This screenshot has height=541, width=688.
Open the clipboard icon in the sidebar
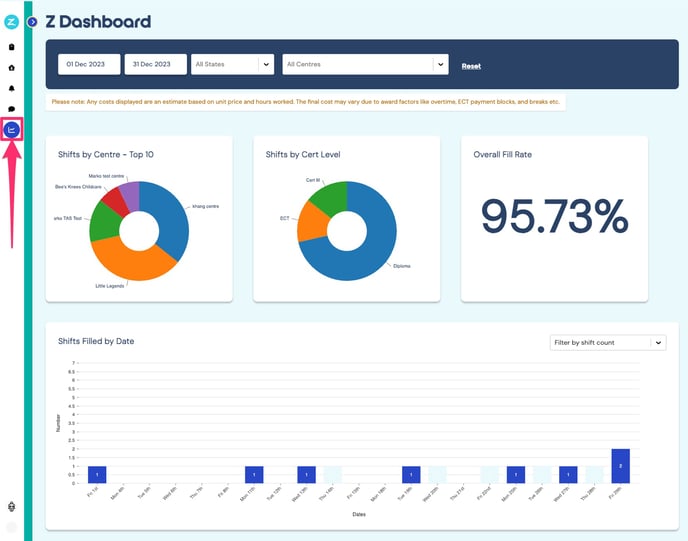12,46
